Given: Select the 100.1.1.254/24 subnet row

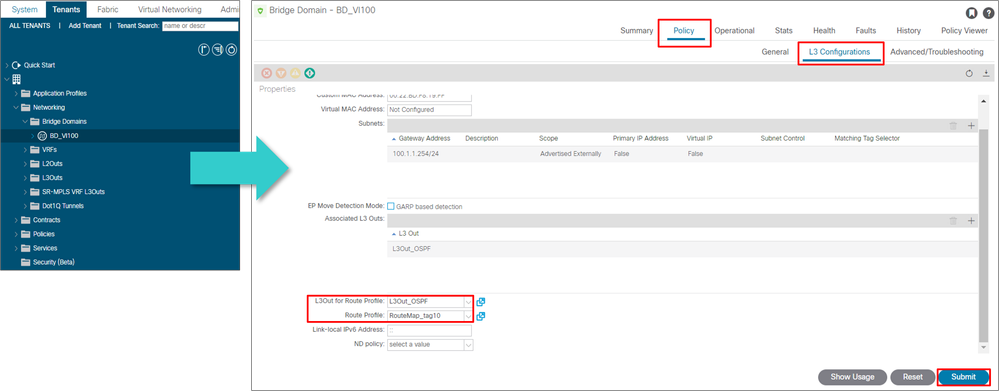Looking at the screenshot, I should click(681, 154).
